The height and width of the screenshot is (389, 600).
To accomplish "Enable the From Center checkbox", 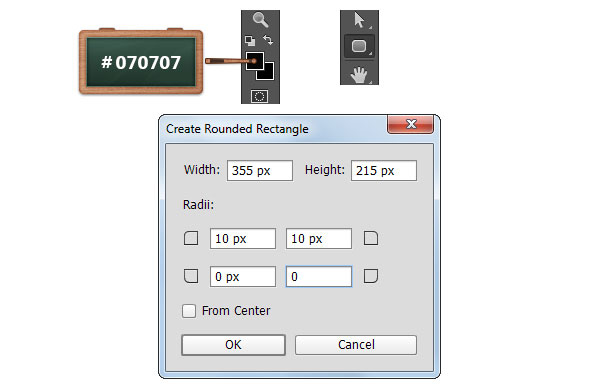I will (x=189, y=311).
